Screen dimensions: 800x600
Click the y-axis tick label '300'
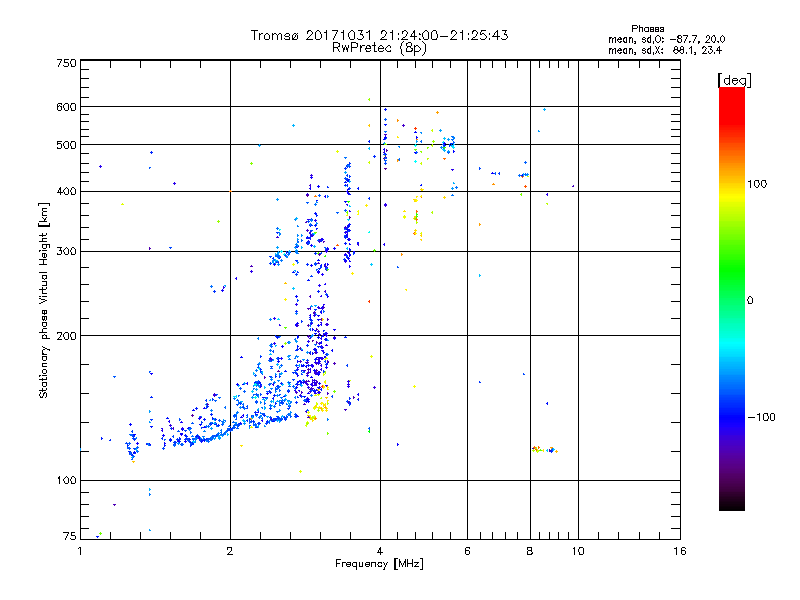tap(67, 252)
